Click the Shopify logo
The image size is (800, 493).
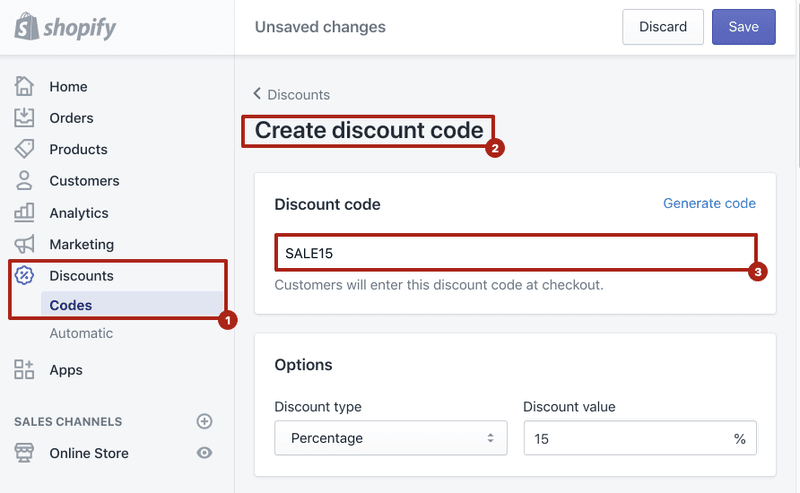(x=65, y=27)
